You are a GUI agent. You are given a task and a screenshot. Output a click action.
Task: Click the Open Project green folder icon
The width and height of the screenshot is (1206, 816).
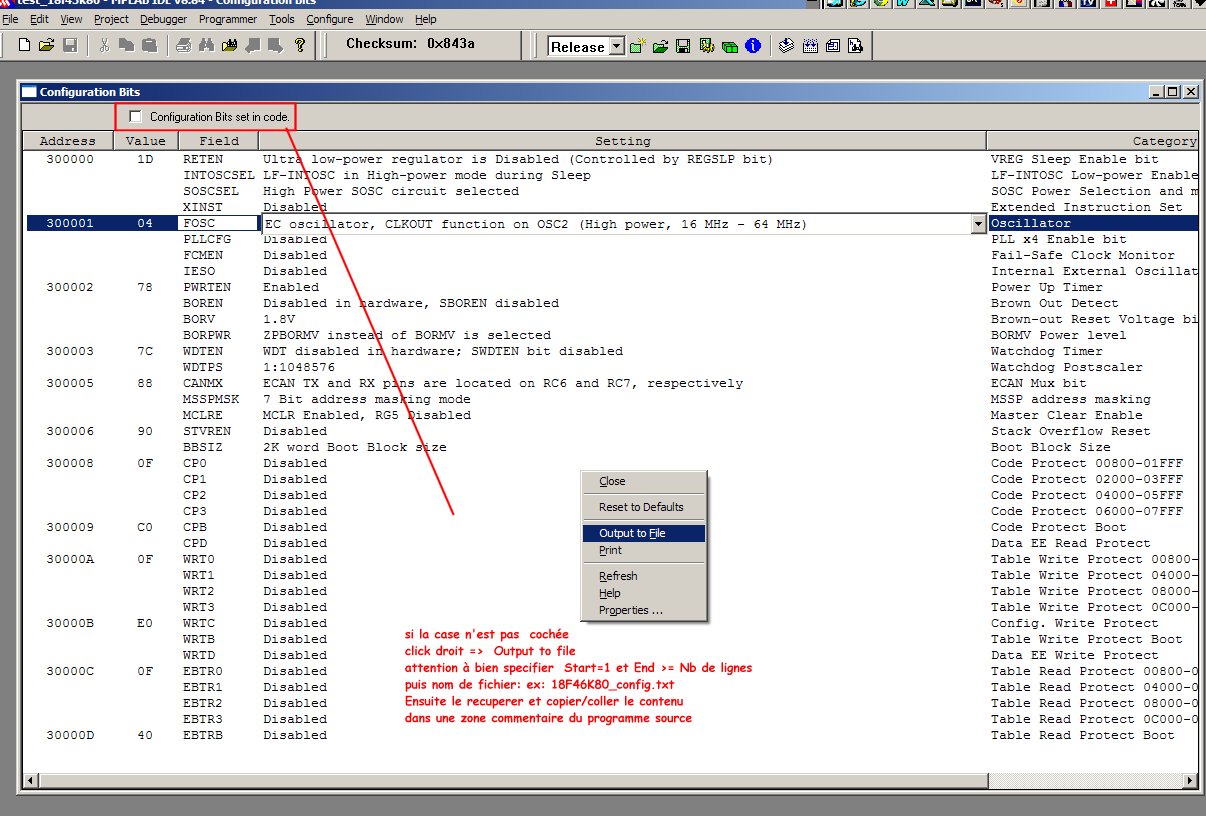coord(660,46)
